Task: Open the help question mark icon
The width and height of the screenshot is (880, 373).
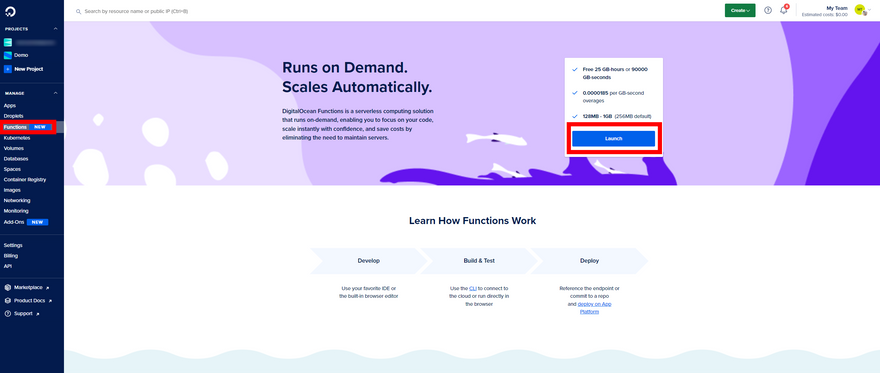Action: coord(768,10)
